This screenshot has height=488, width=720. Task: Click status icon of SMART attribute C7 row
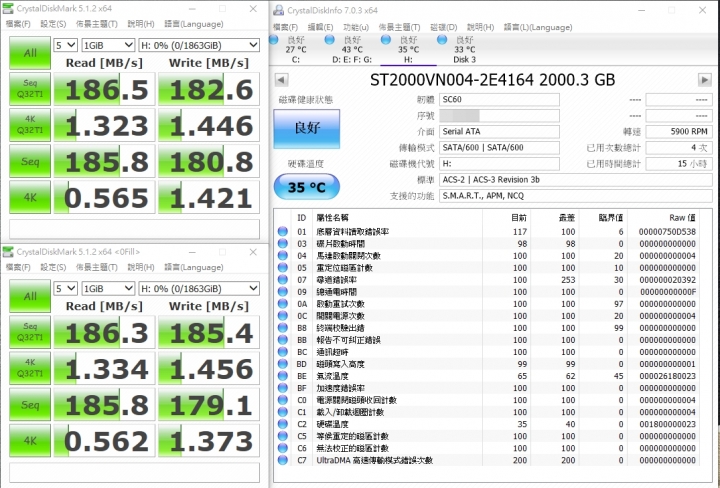point(283,460)
